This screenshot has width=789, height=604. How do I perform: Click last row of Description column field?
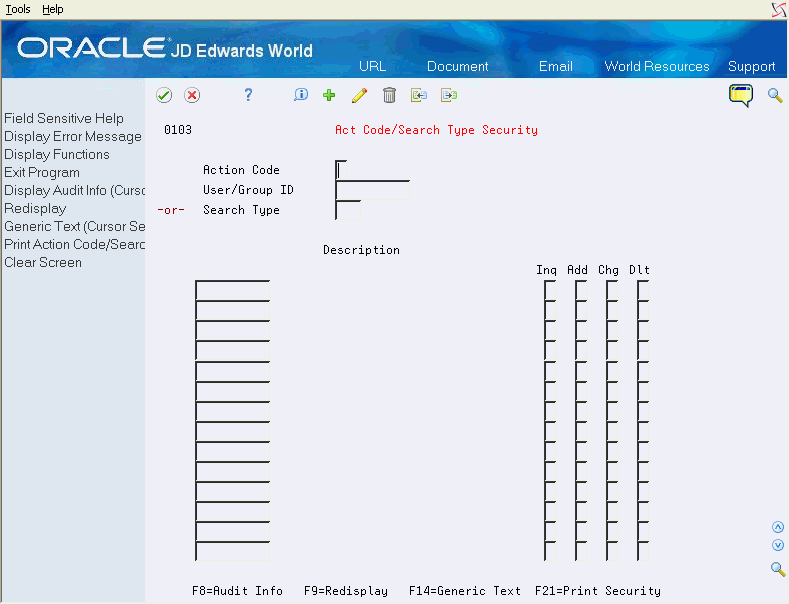[232, 551]
